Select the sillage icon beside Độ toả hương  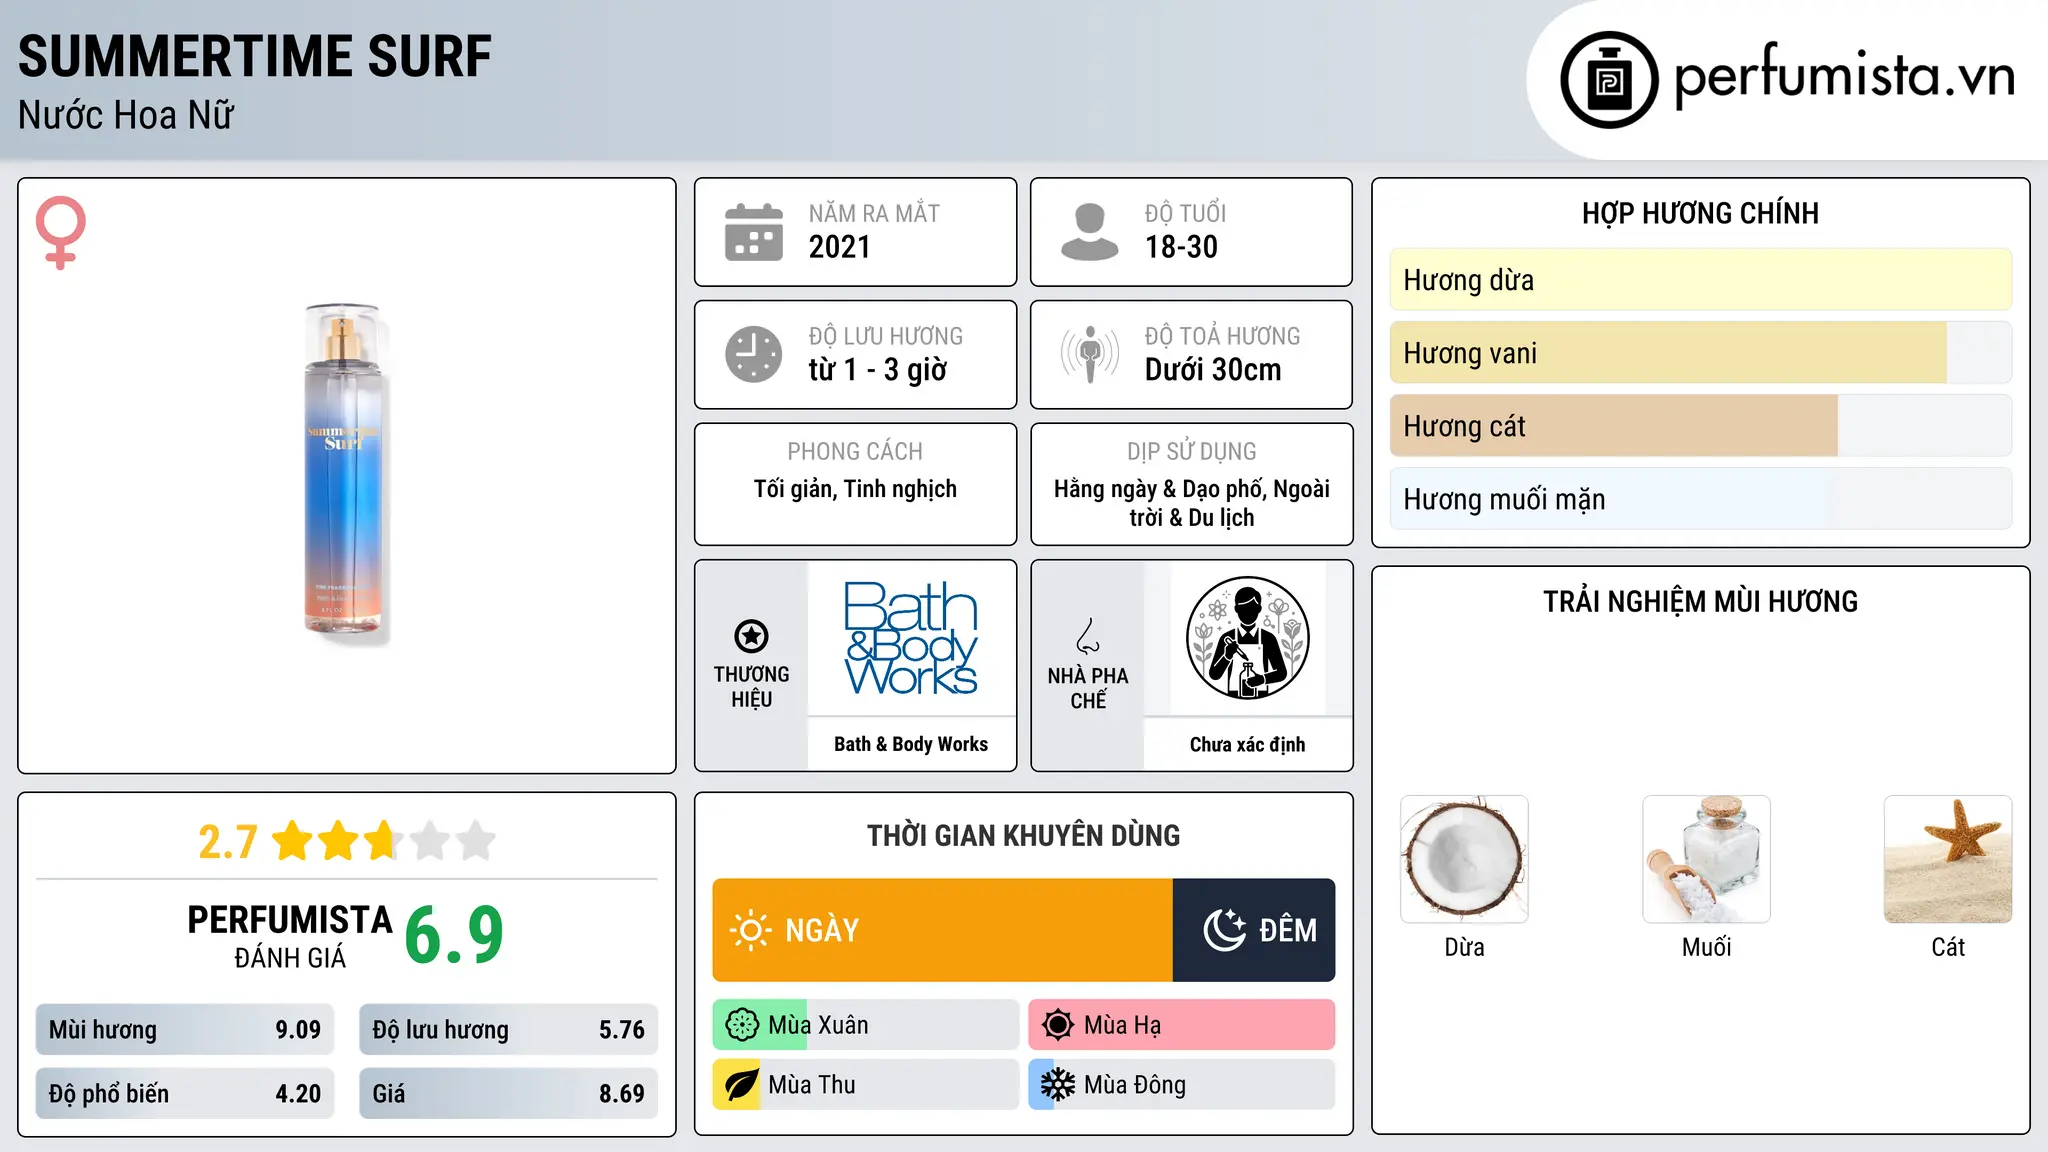1090,354
